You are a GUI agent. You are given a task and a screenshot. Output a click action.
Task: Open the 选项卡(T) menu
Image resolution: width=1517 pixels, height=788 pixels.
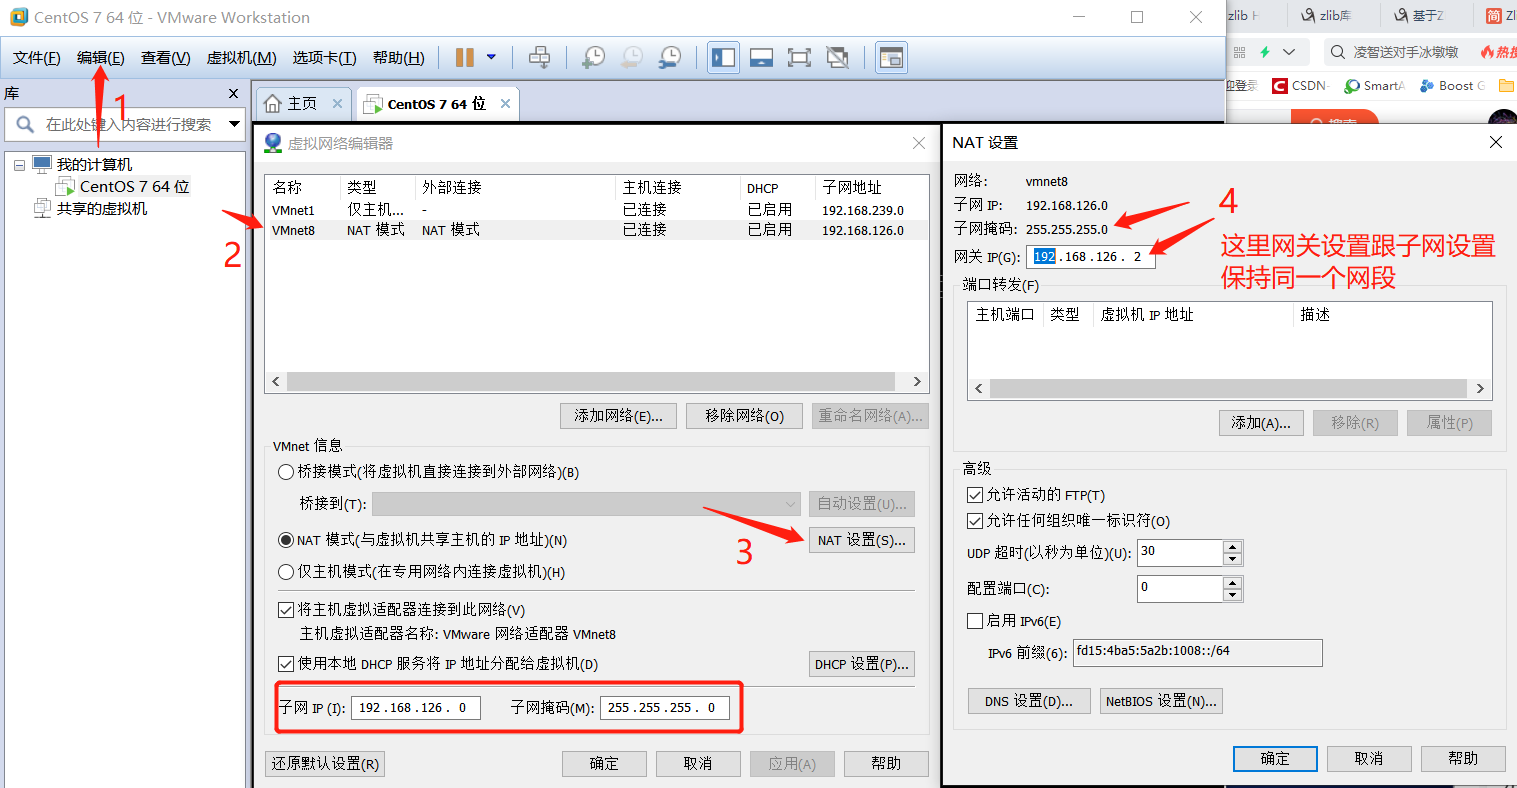(x=324, y=58)
